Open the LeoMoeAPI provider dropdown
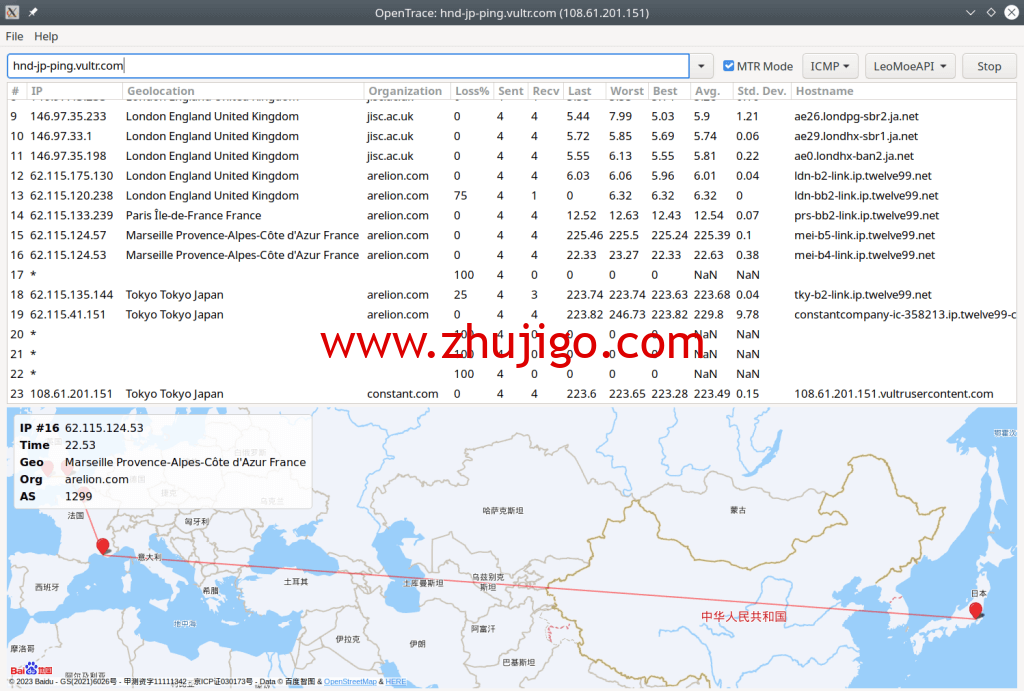 click(910, 66)
